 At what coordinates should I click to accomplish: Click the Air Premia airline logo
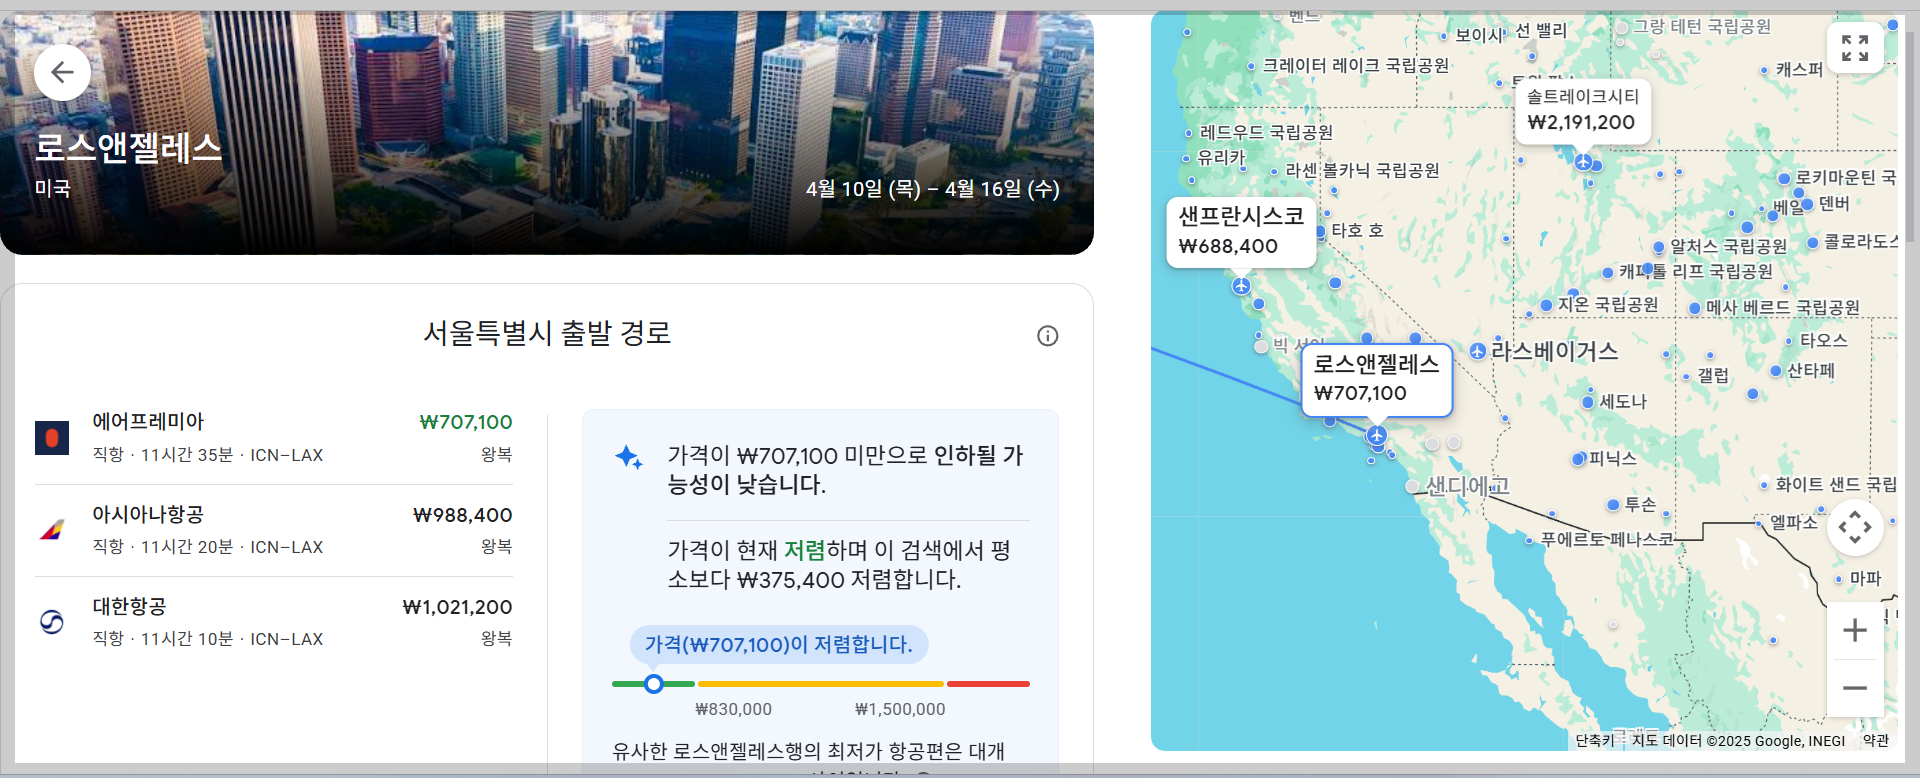(x=52, y=438)
